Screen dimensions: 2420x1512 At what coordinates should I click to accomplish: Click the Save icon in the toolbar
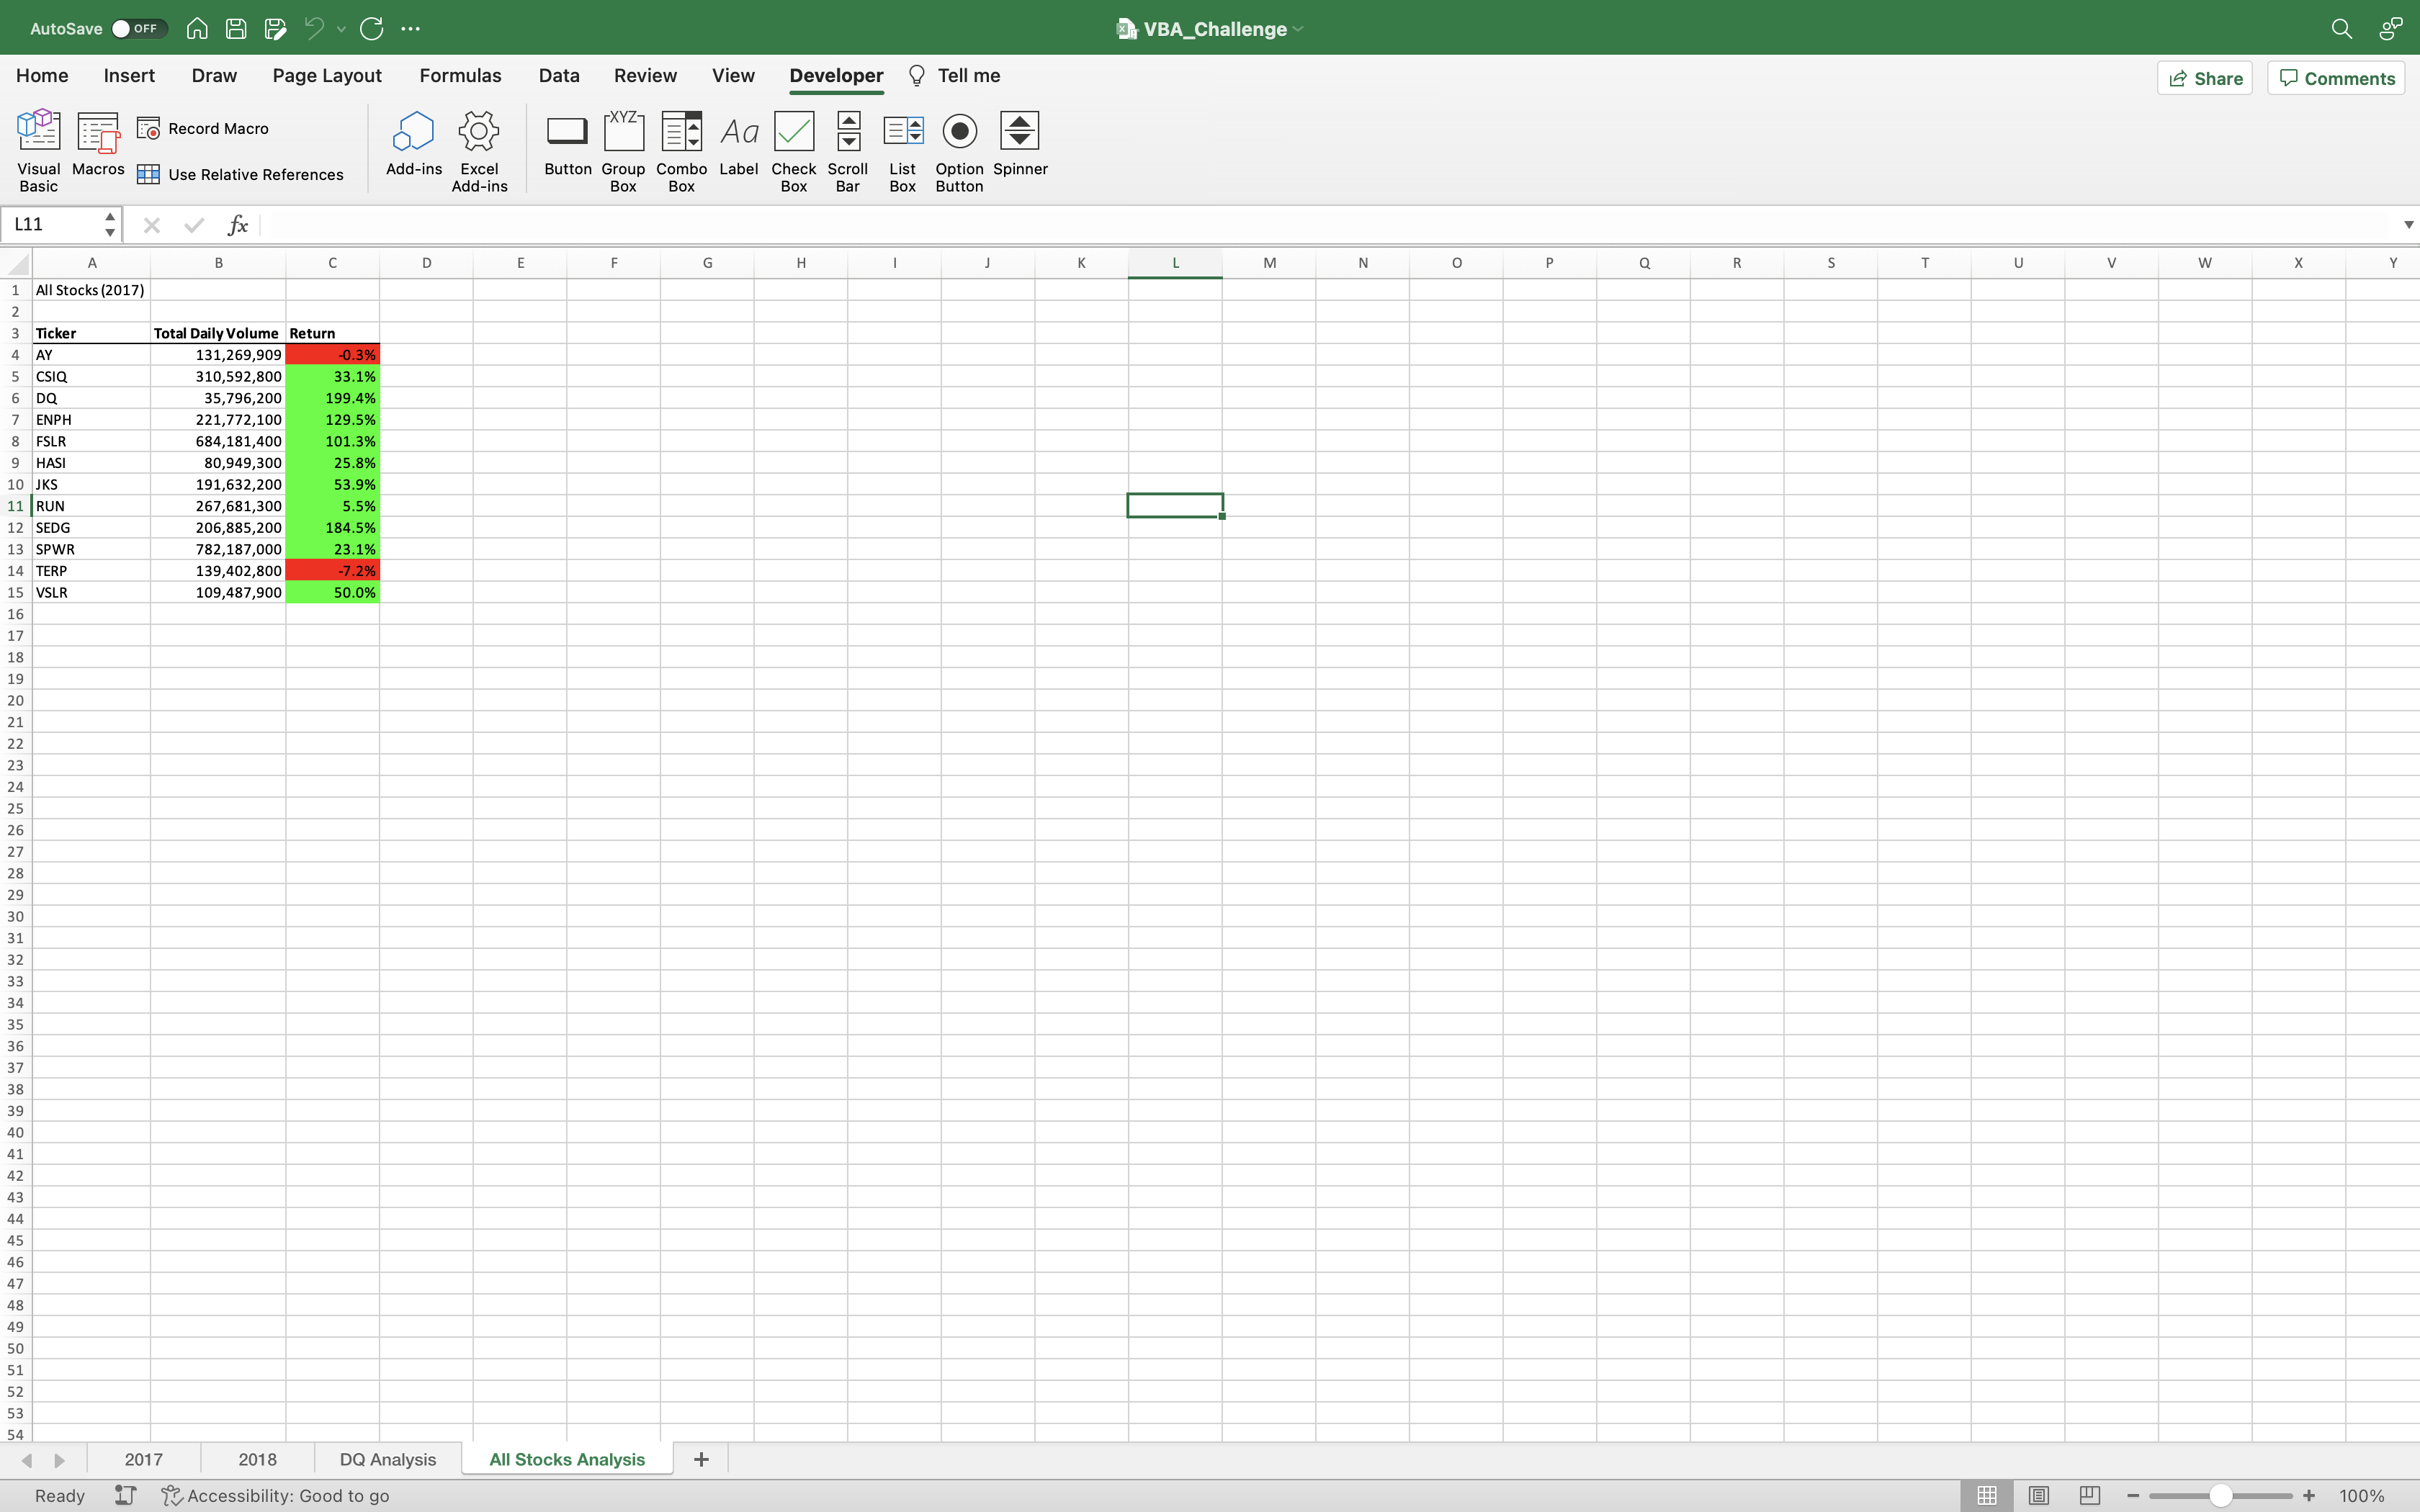[236, 28]
